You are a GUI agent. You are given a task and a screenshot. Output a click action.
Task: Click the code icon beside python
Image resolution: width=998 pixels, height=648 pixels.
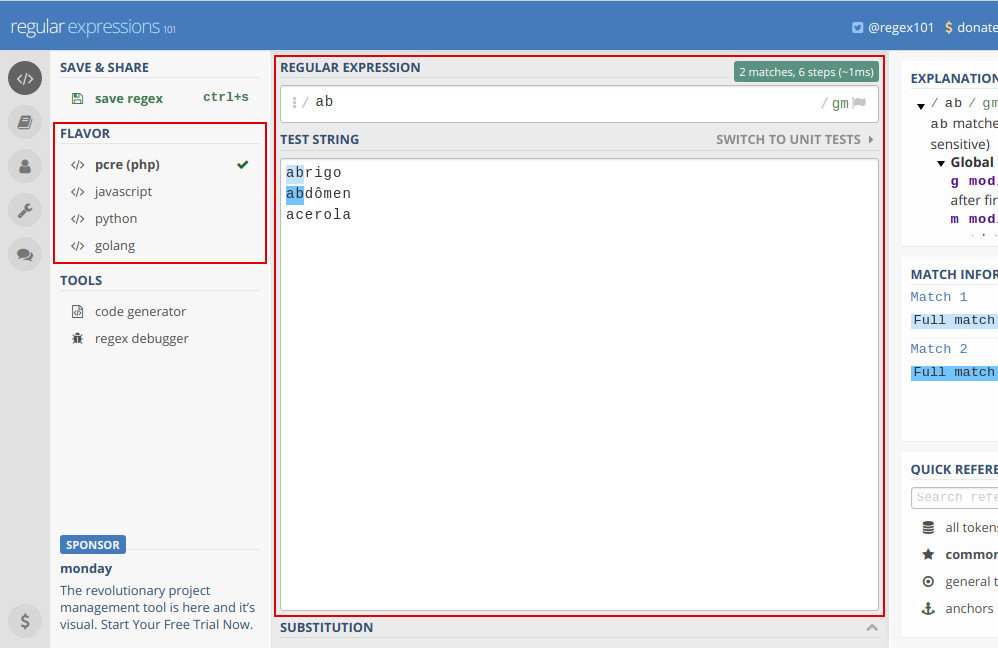pos(78,219)
